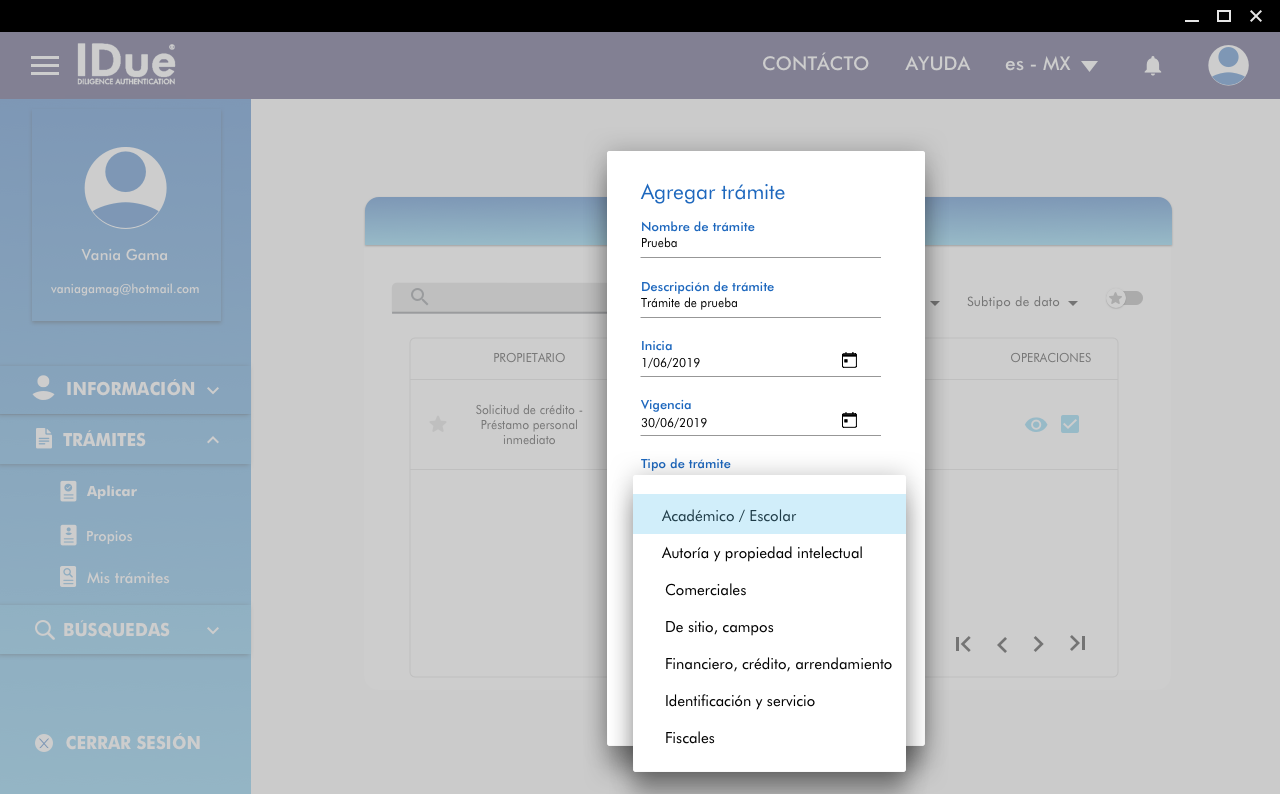This screenshot has height=794, width=1280.
Task: Toggle the favorites star switch
Action: coord(1124,299)
